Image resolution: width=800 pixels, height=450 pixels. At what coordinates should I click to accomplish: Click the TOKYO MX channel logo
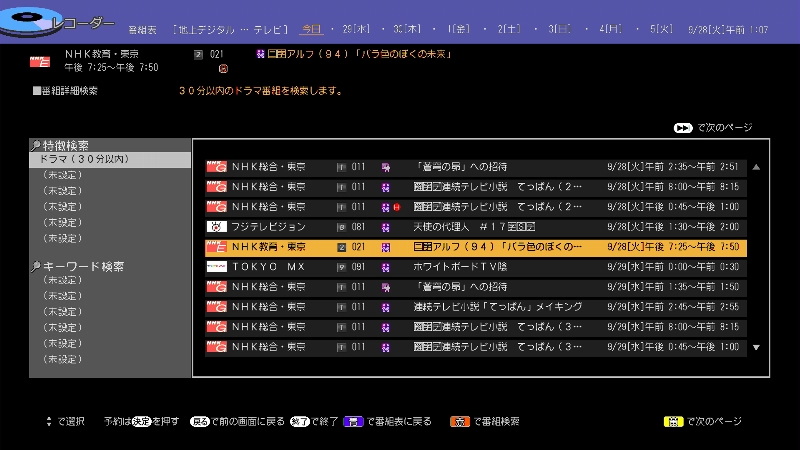pyautogui.click(x=216, y=267)
